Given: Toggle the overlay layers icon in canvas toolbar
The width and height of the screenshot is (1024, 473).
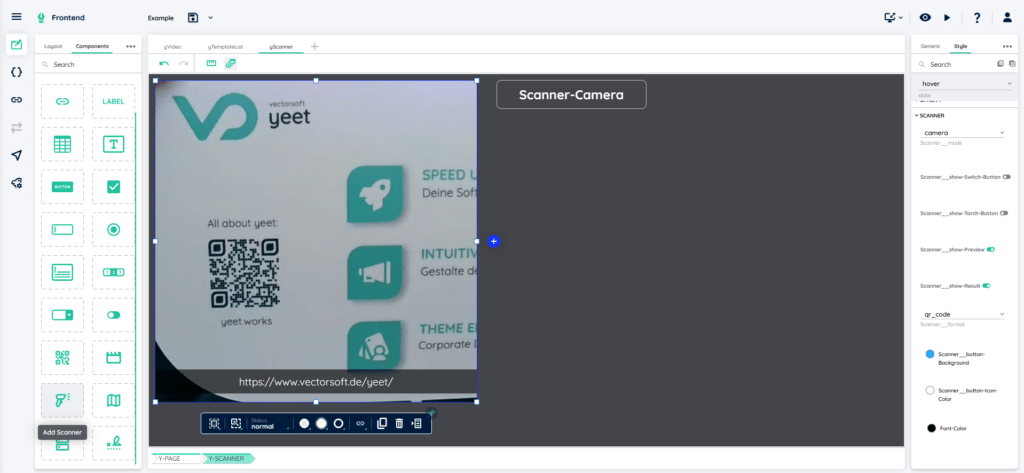Looking at the screenshot, I should click(230, 63).
